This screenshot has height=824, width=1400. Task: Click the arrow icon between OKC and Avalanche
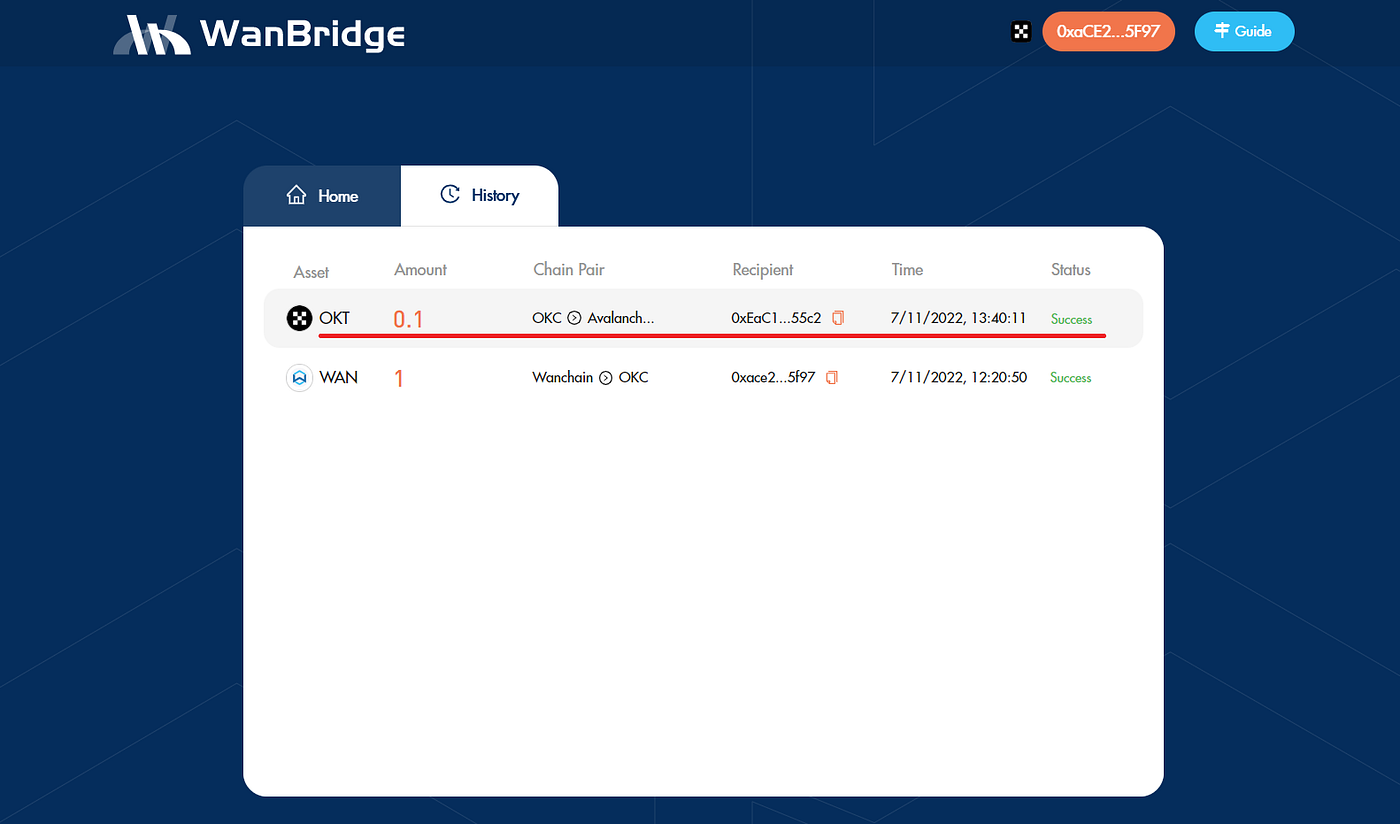574,319
